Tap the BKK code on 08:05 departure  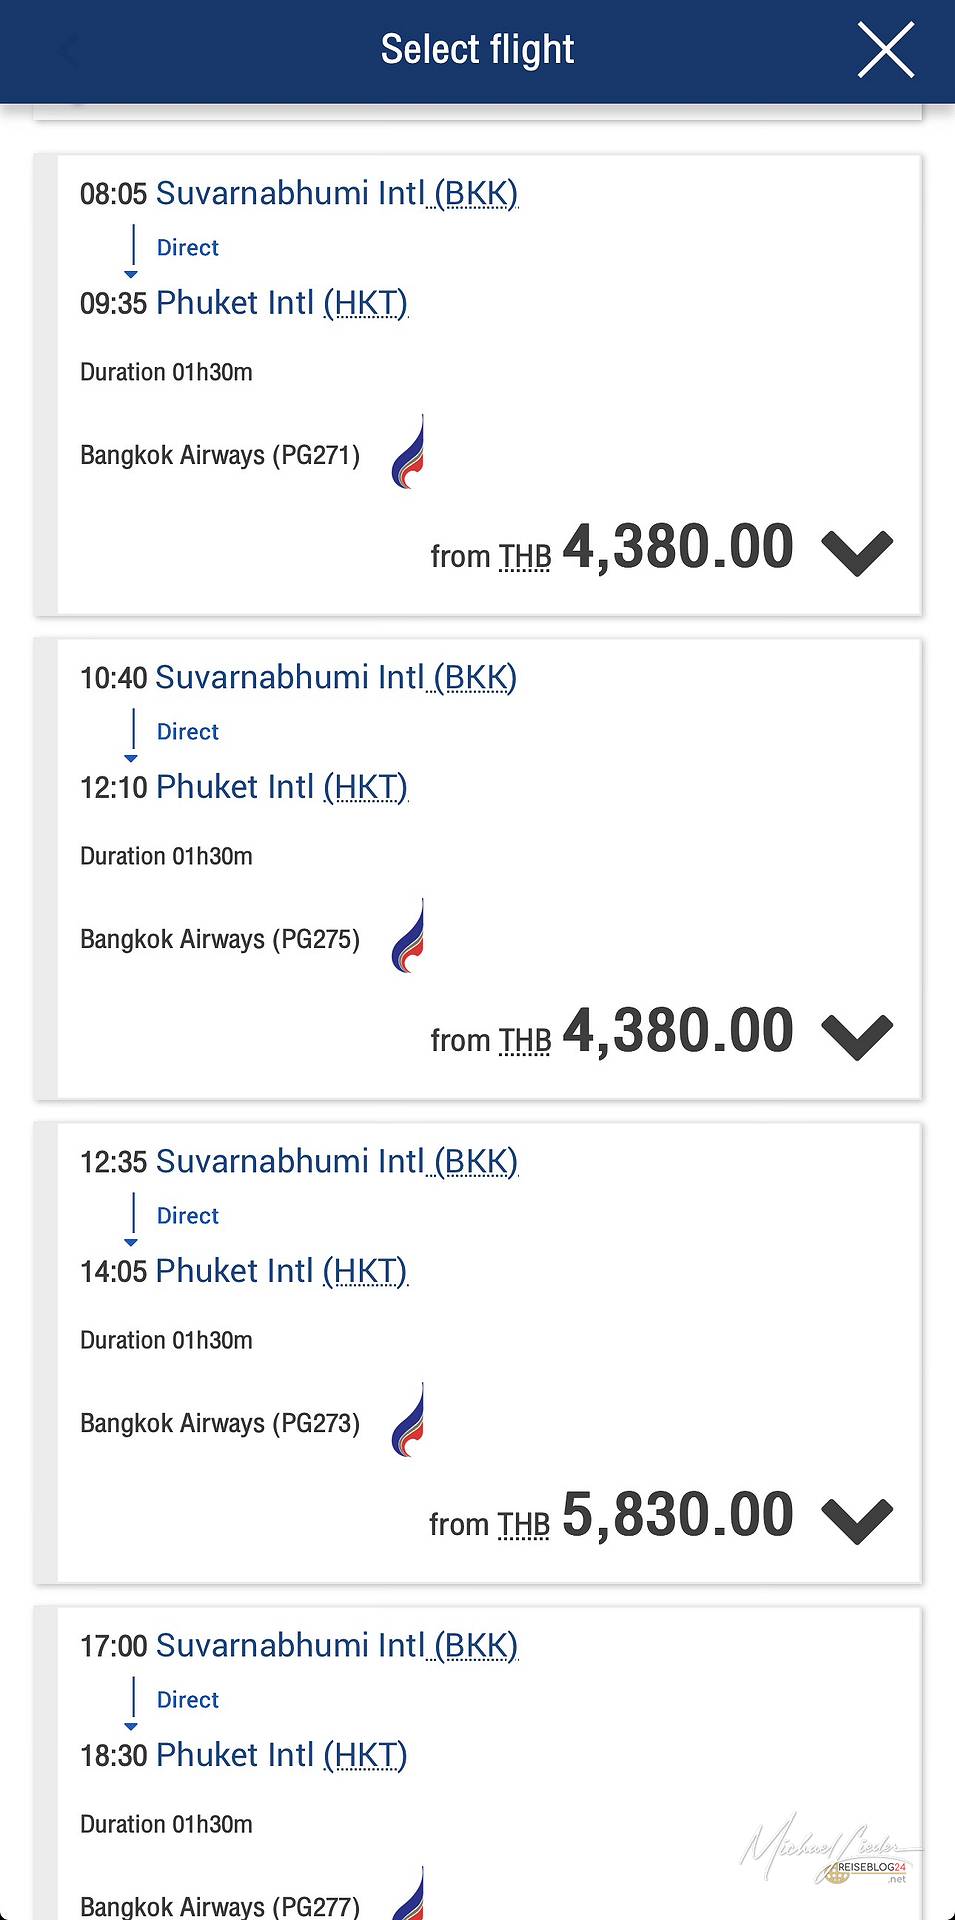coord(476,193)
